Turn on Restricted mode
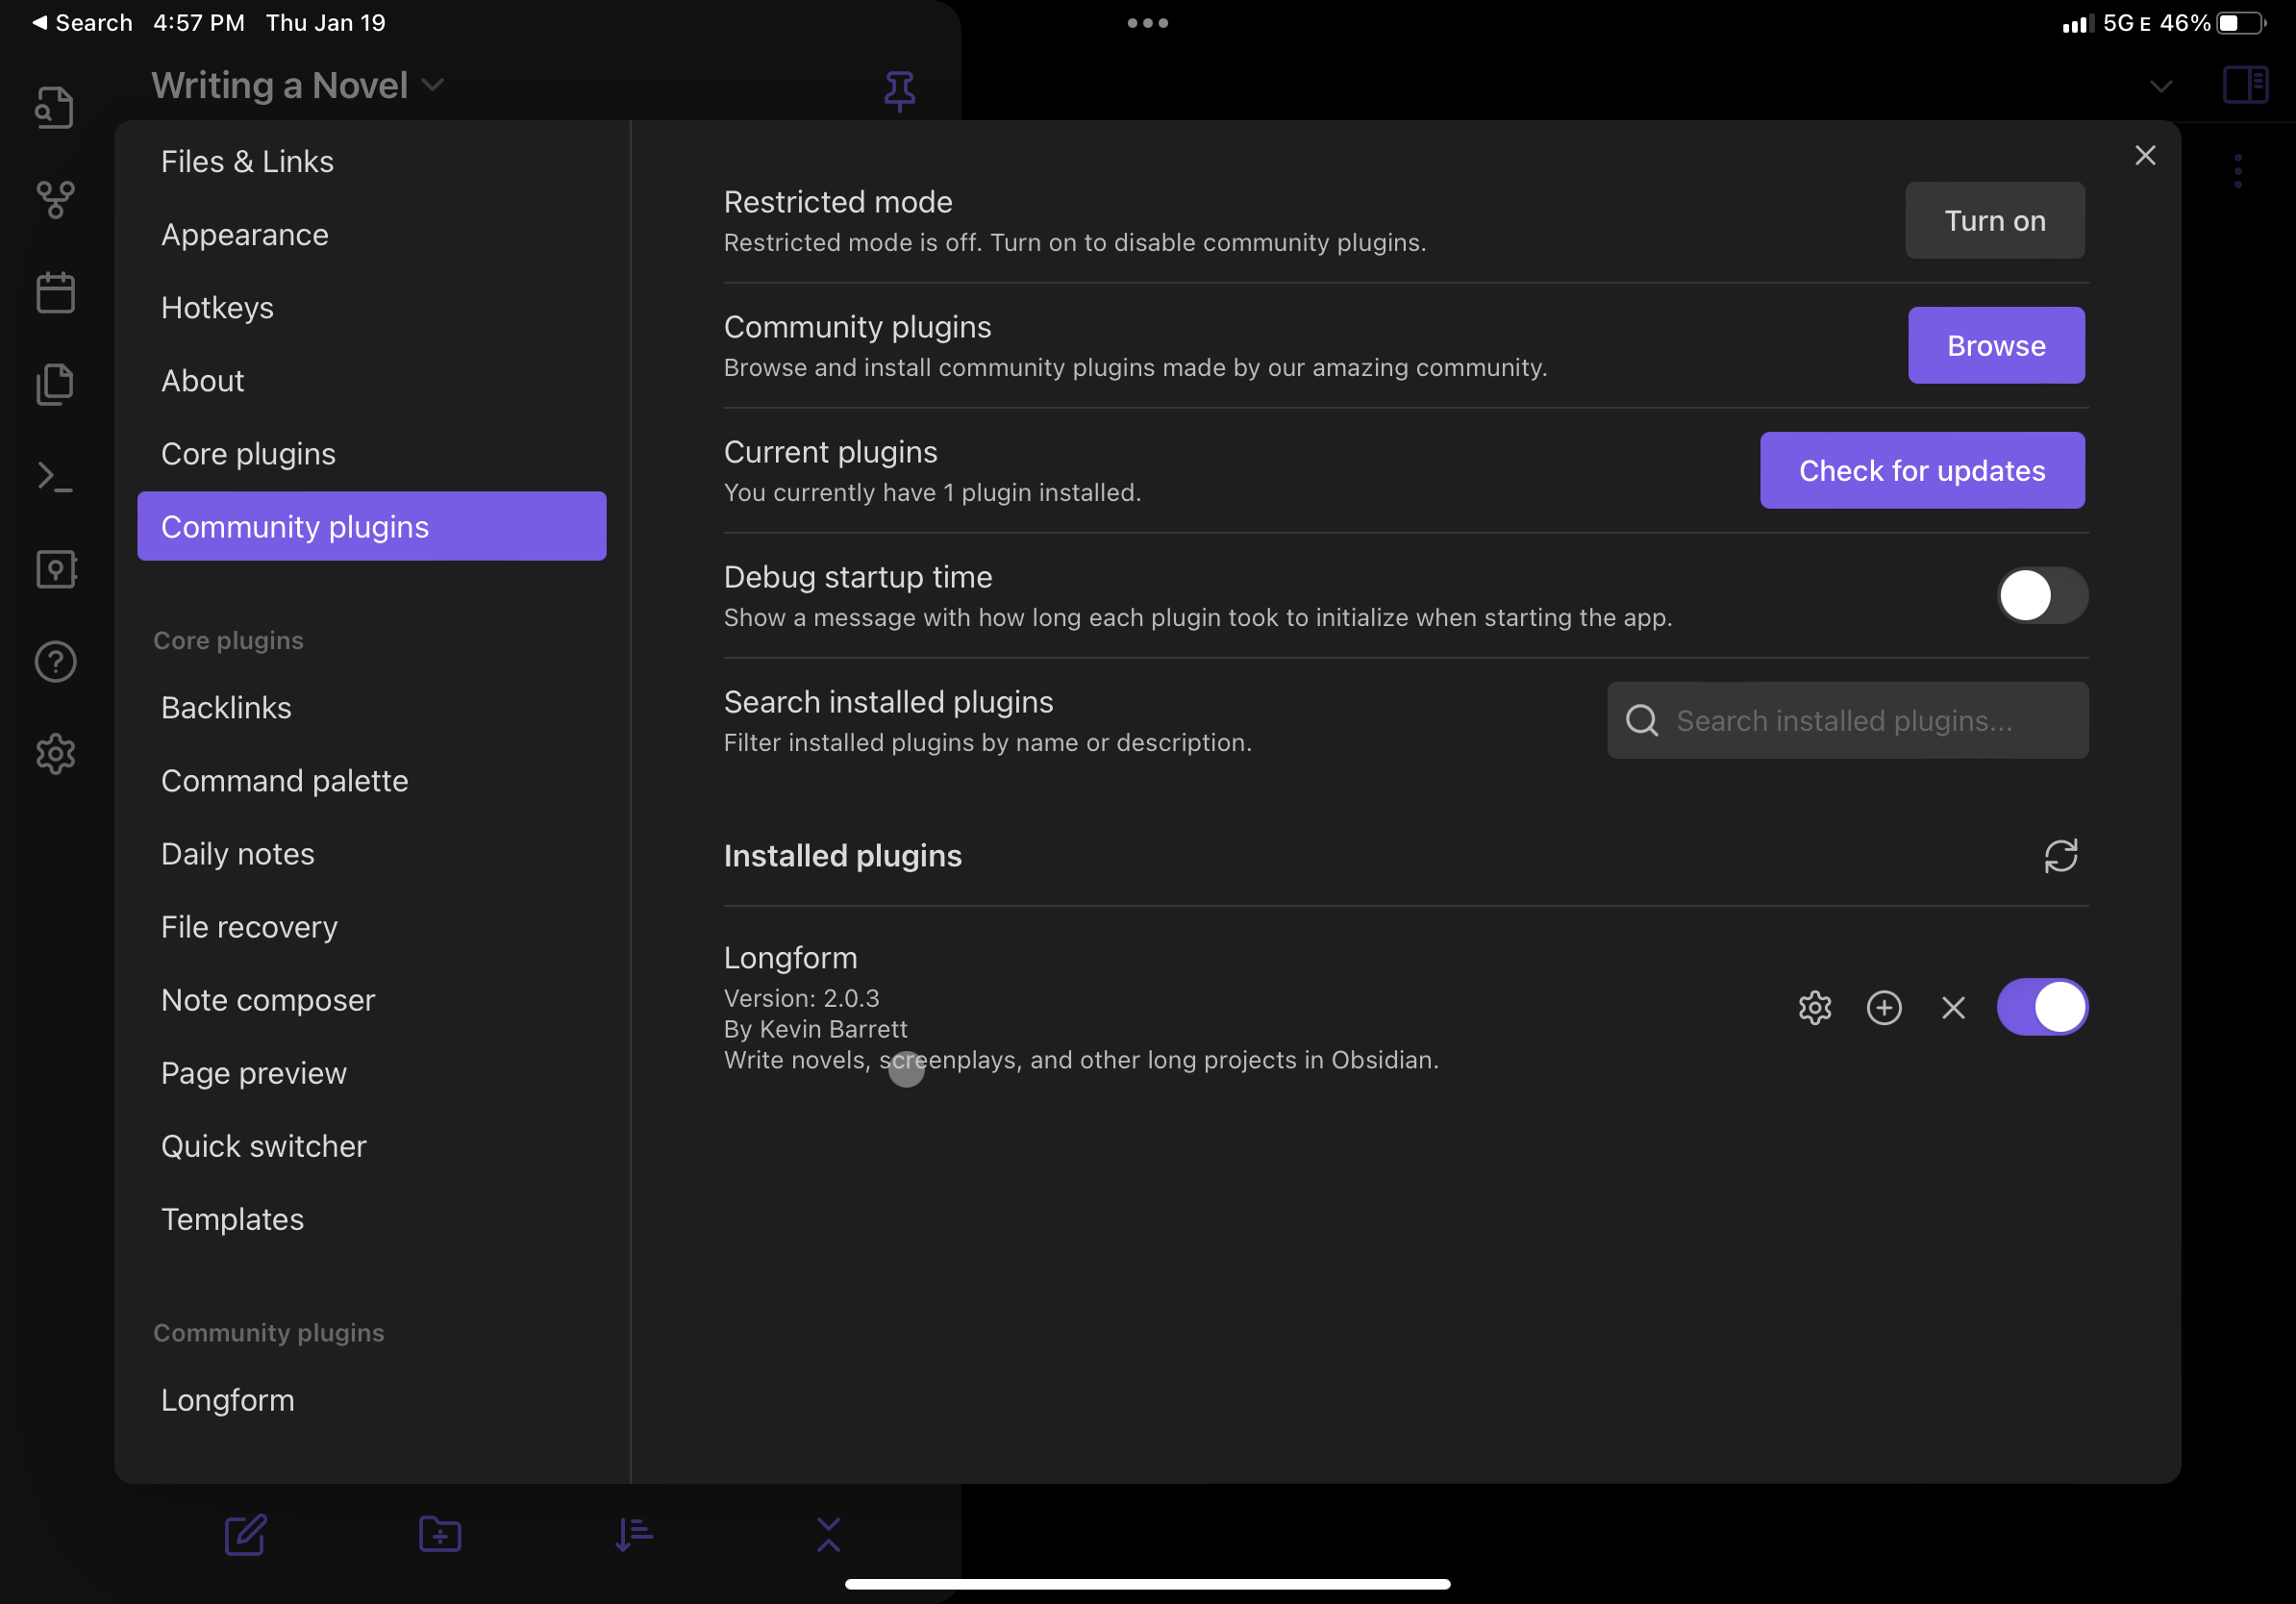 coord(1994,220)
